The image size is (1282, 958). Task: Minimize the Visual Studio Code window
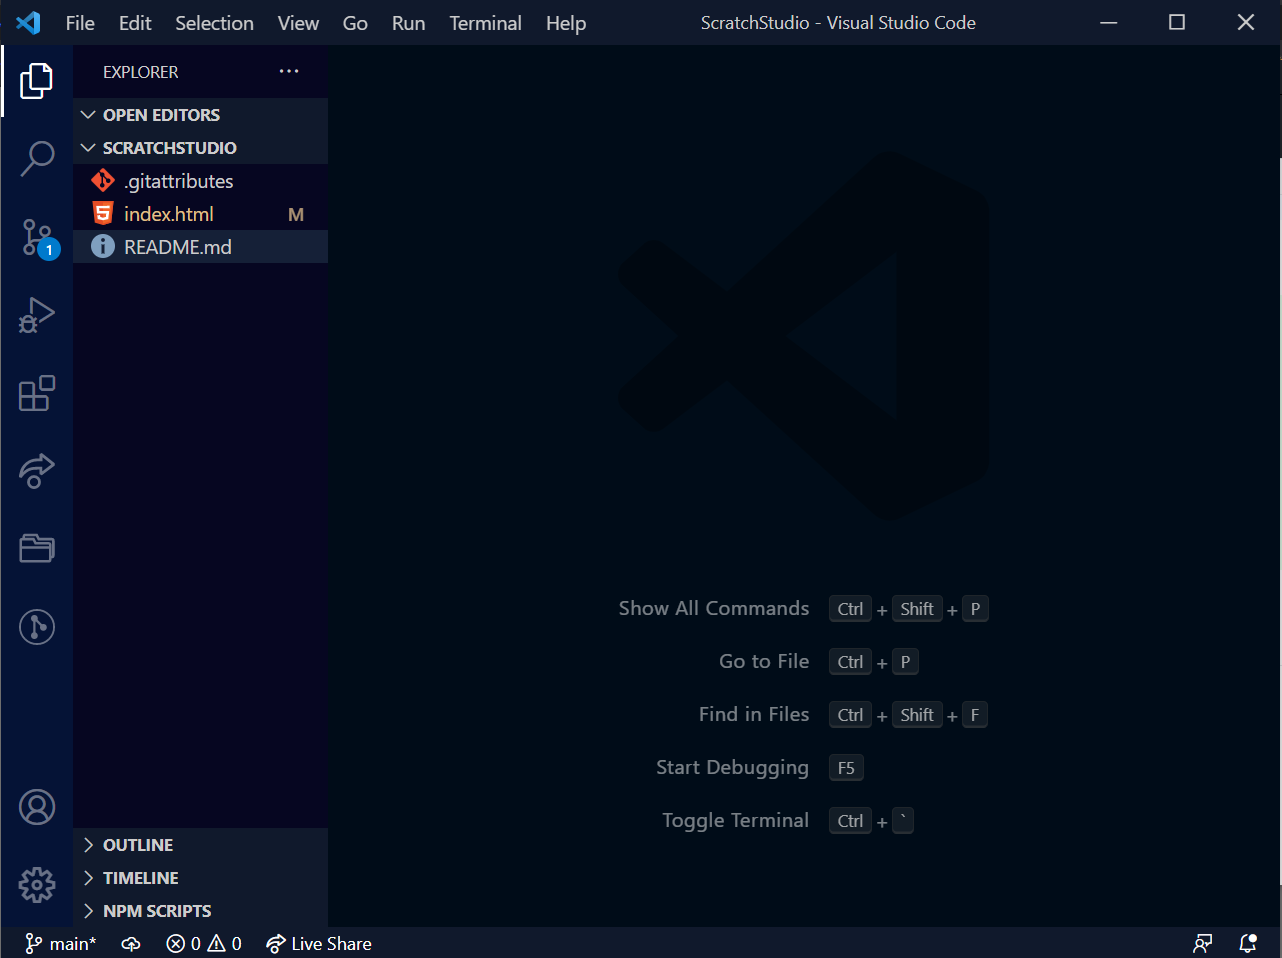point(1108,22)
